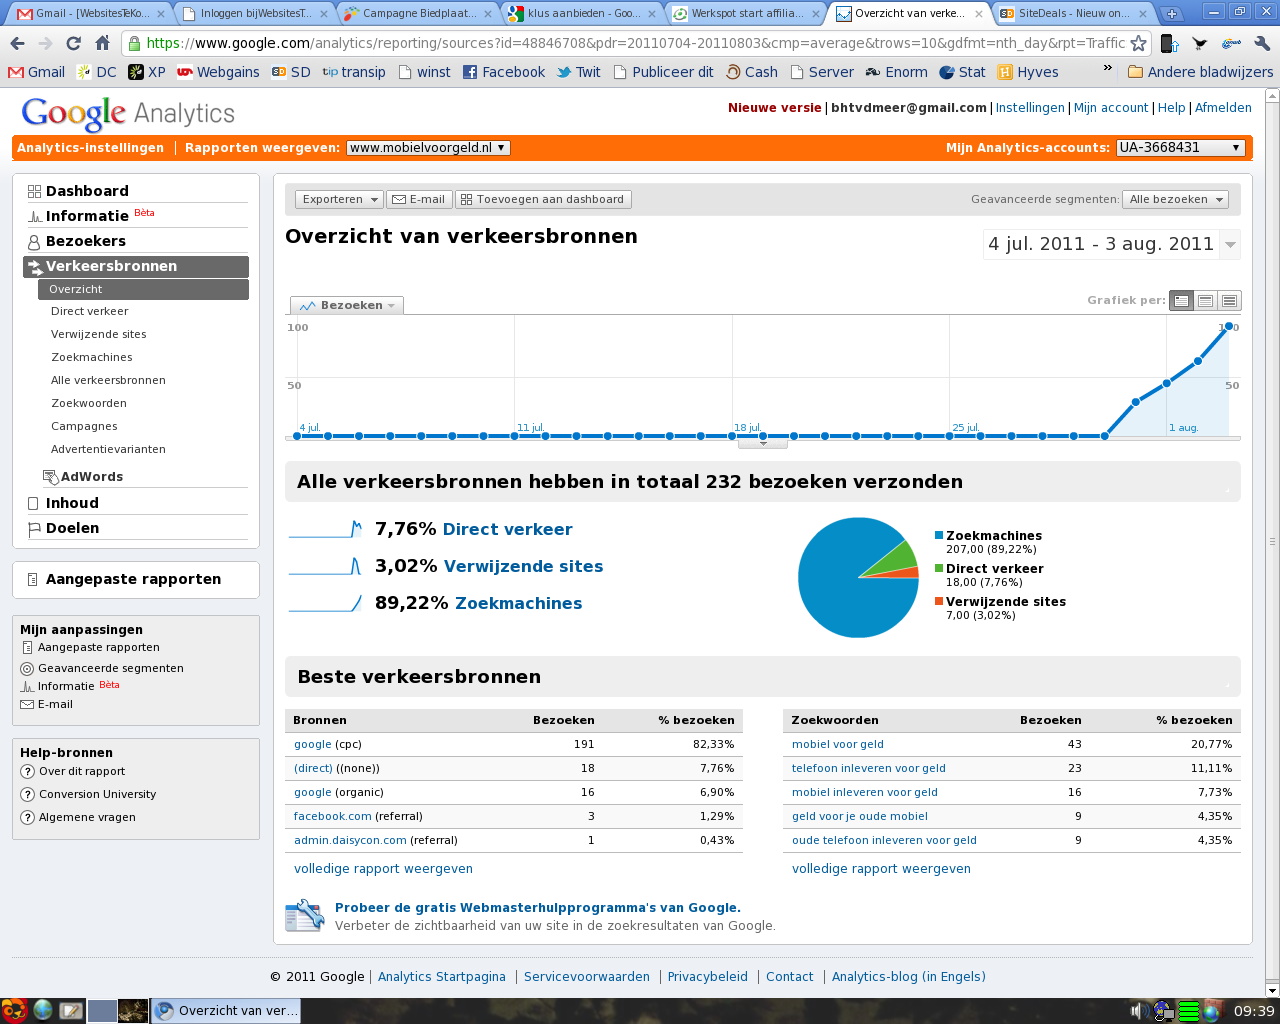
Task: Open the Chrome wrench settings icon
Action: coord(1261,43)
